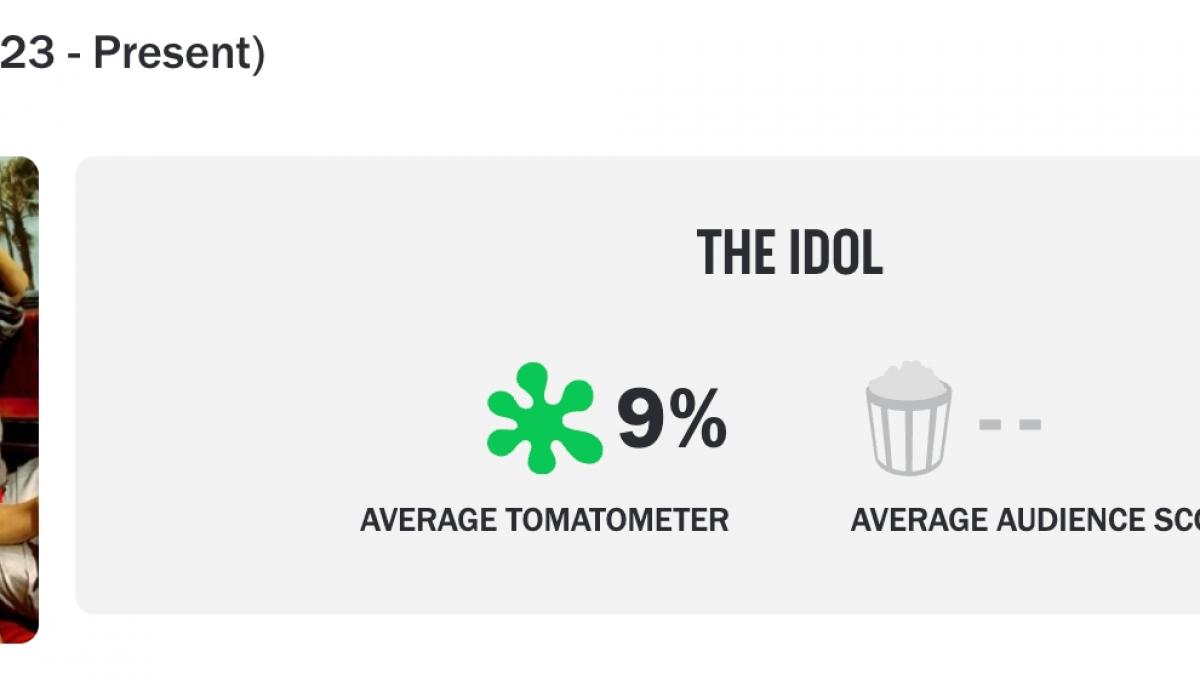Click the THE IDOL series title

coord(789,253)
